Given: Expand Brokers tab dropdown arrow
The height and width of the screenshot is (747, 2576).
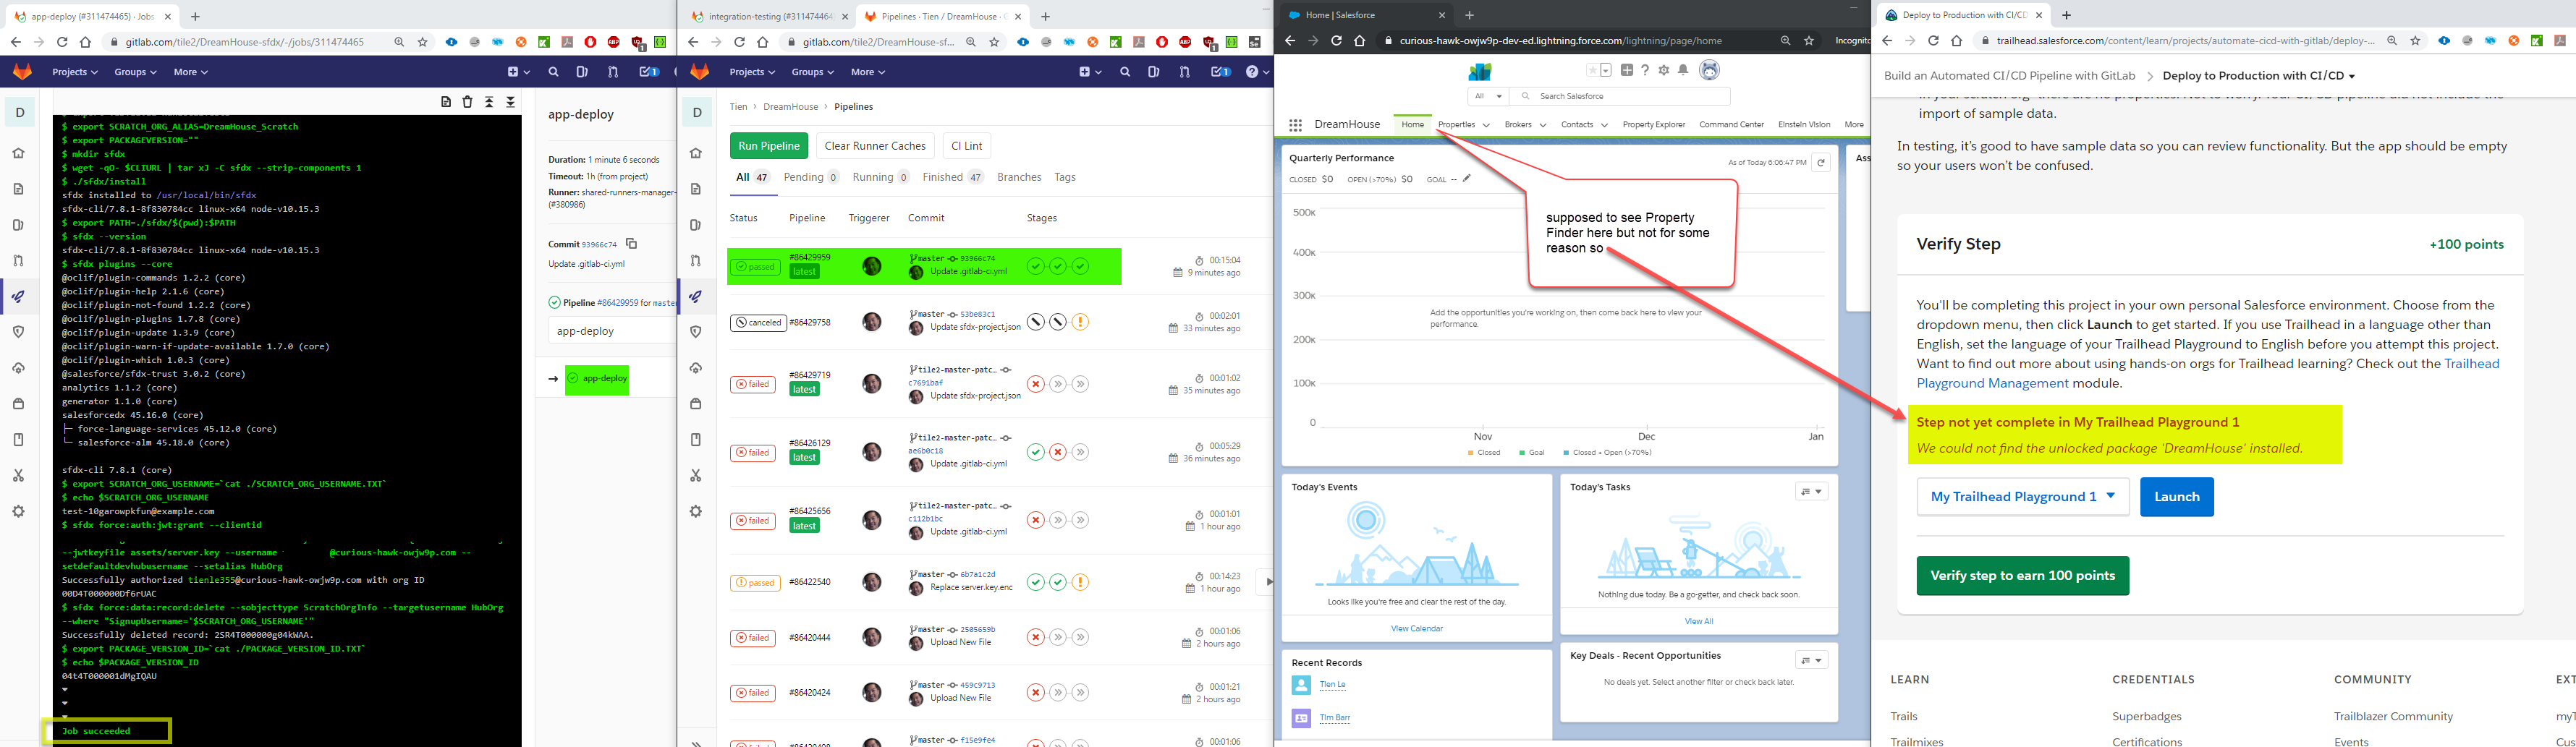Looking at the screenshot, I should 1543,125.
